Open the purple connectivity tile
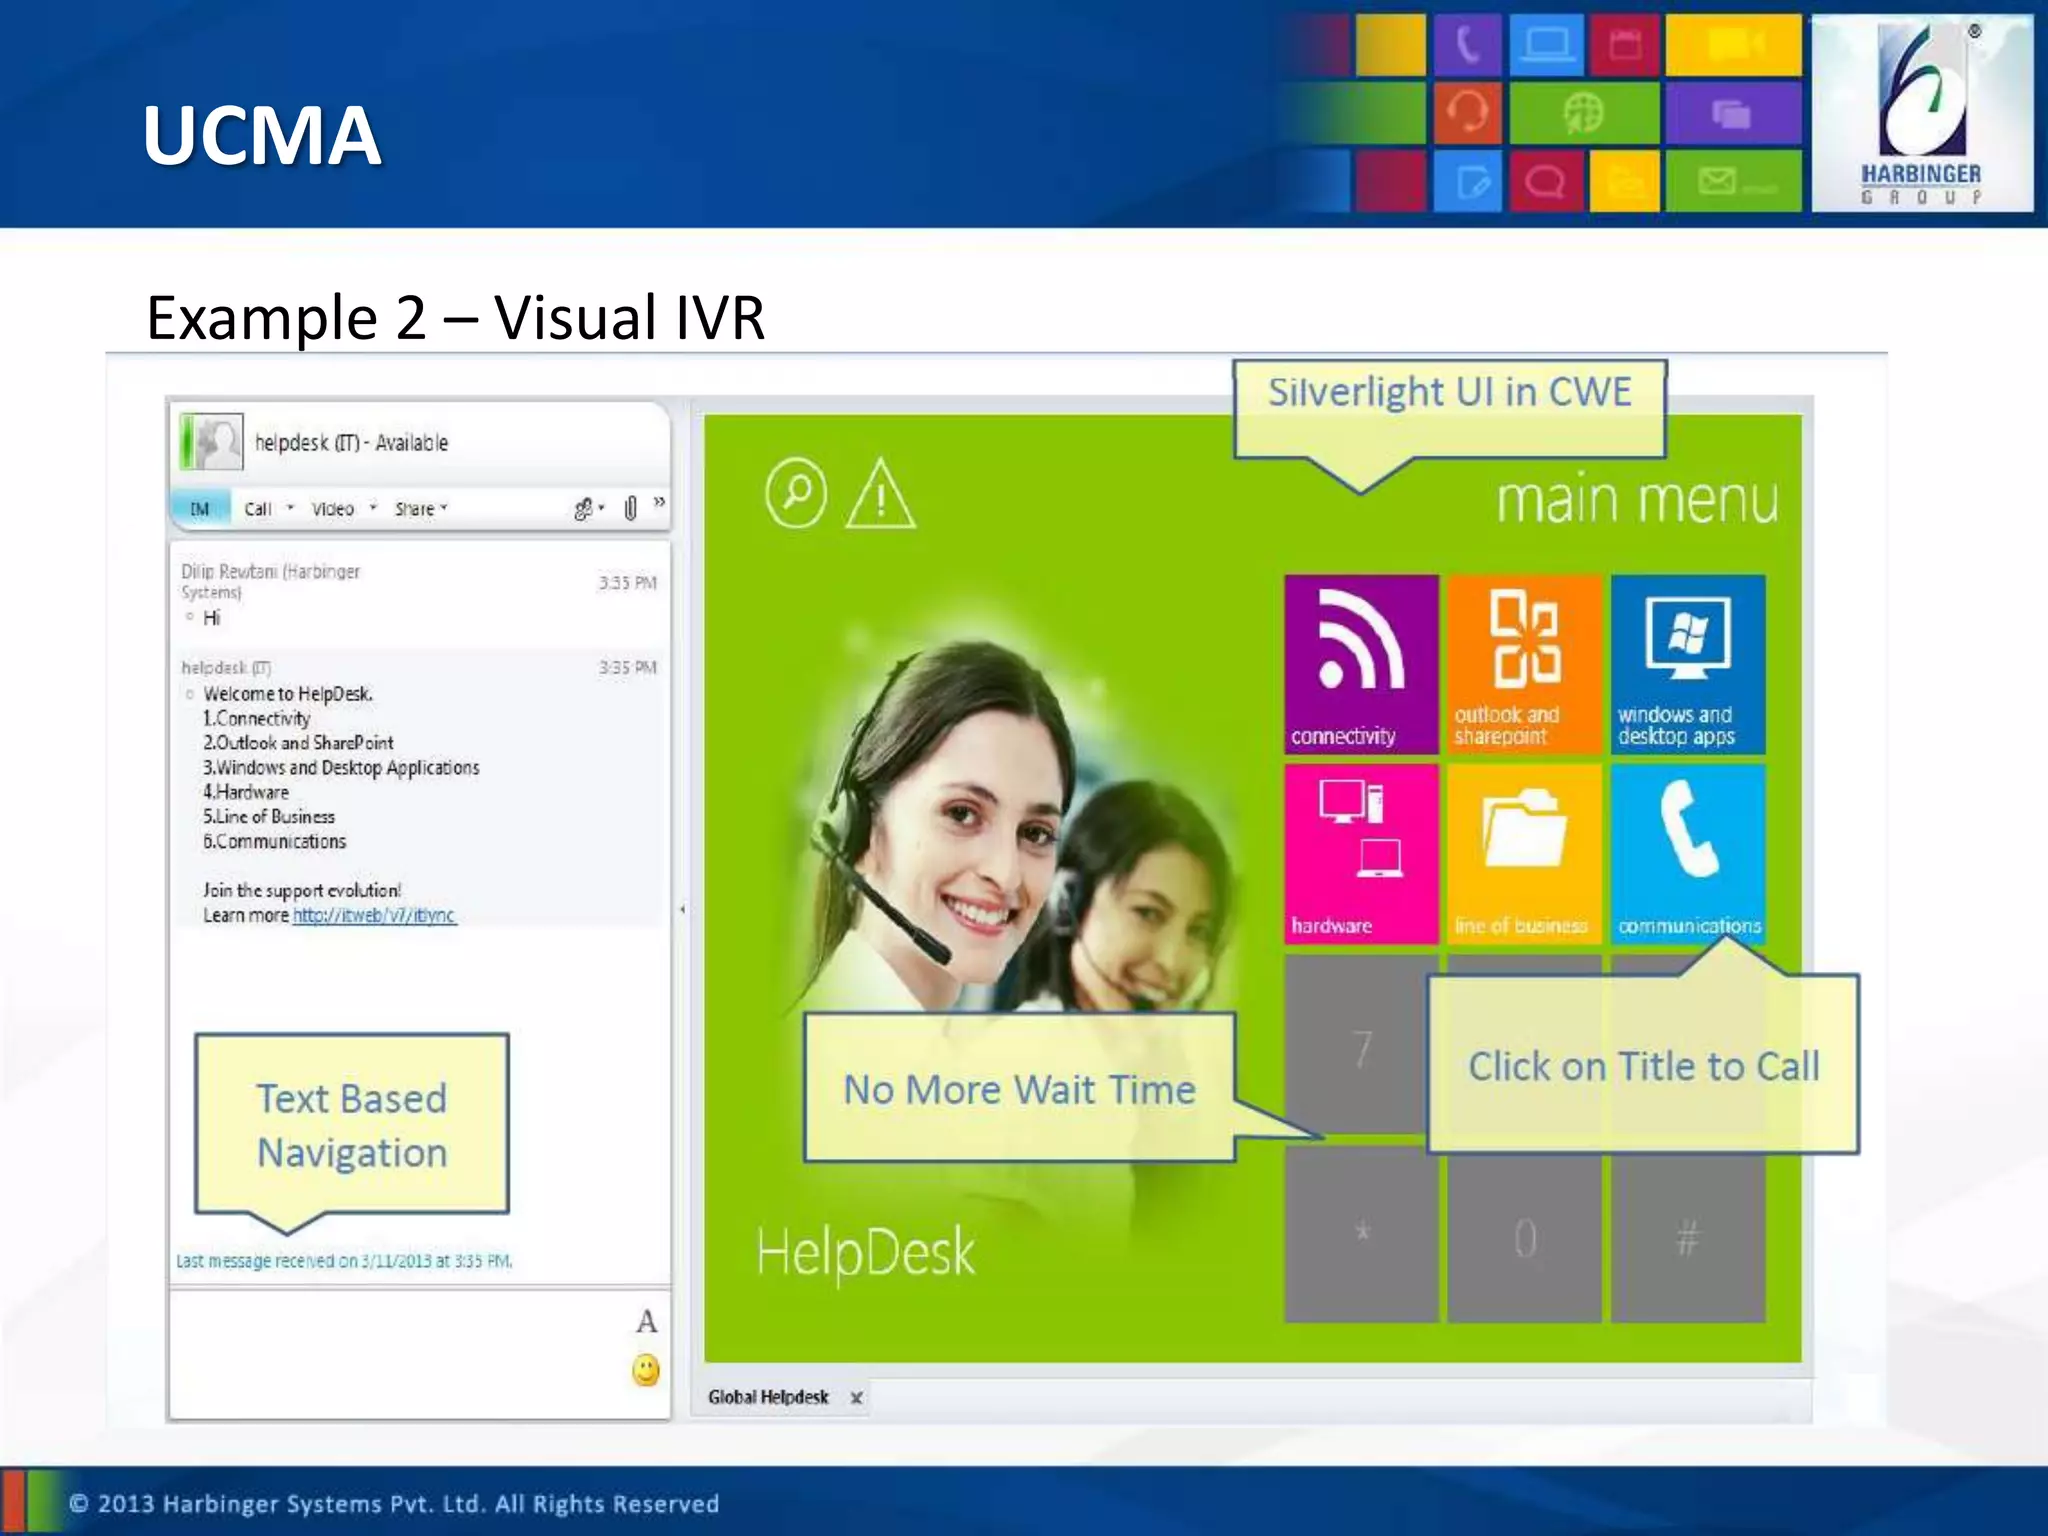Image resolution: width=2048 pixels, height=1536 pixels. pos(1361,664)
